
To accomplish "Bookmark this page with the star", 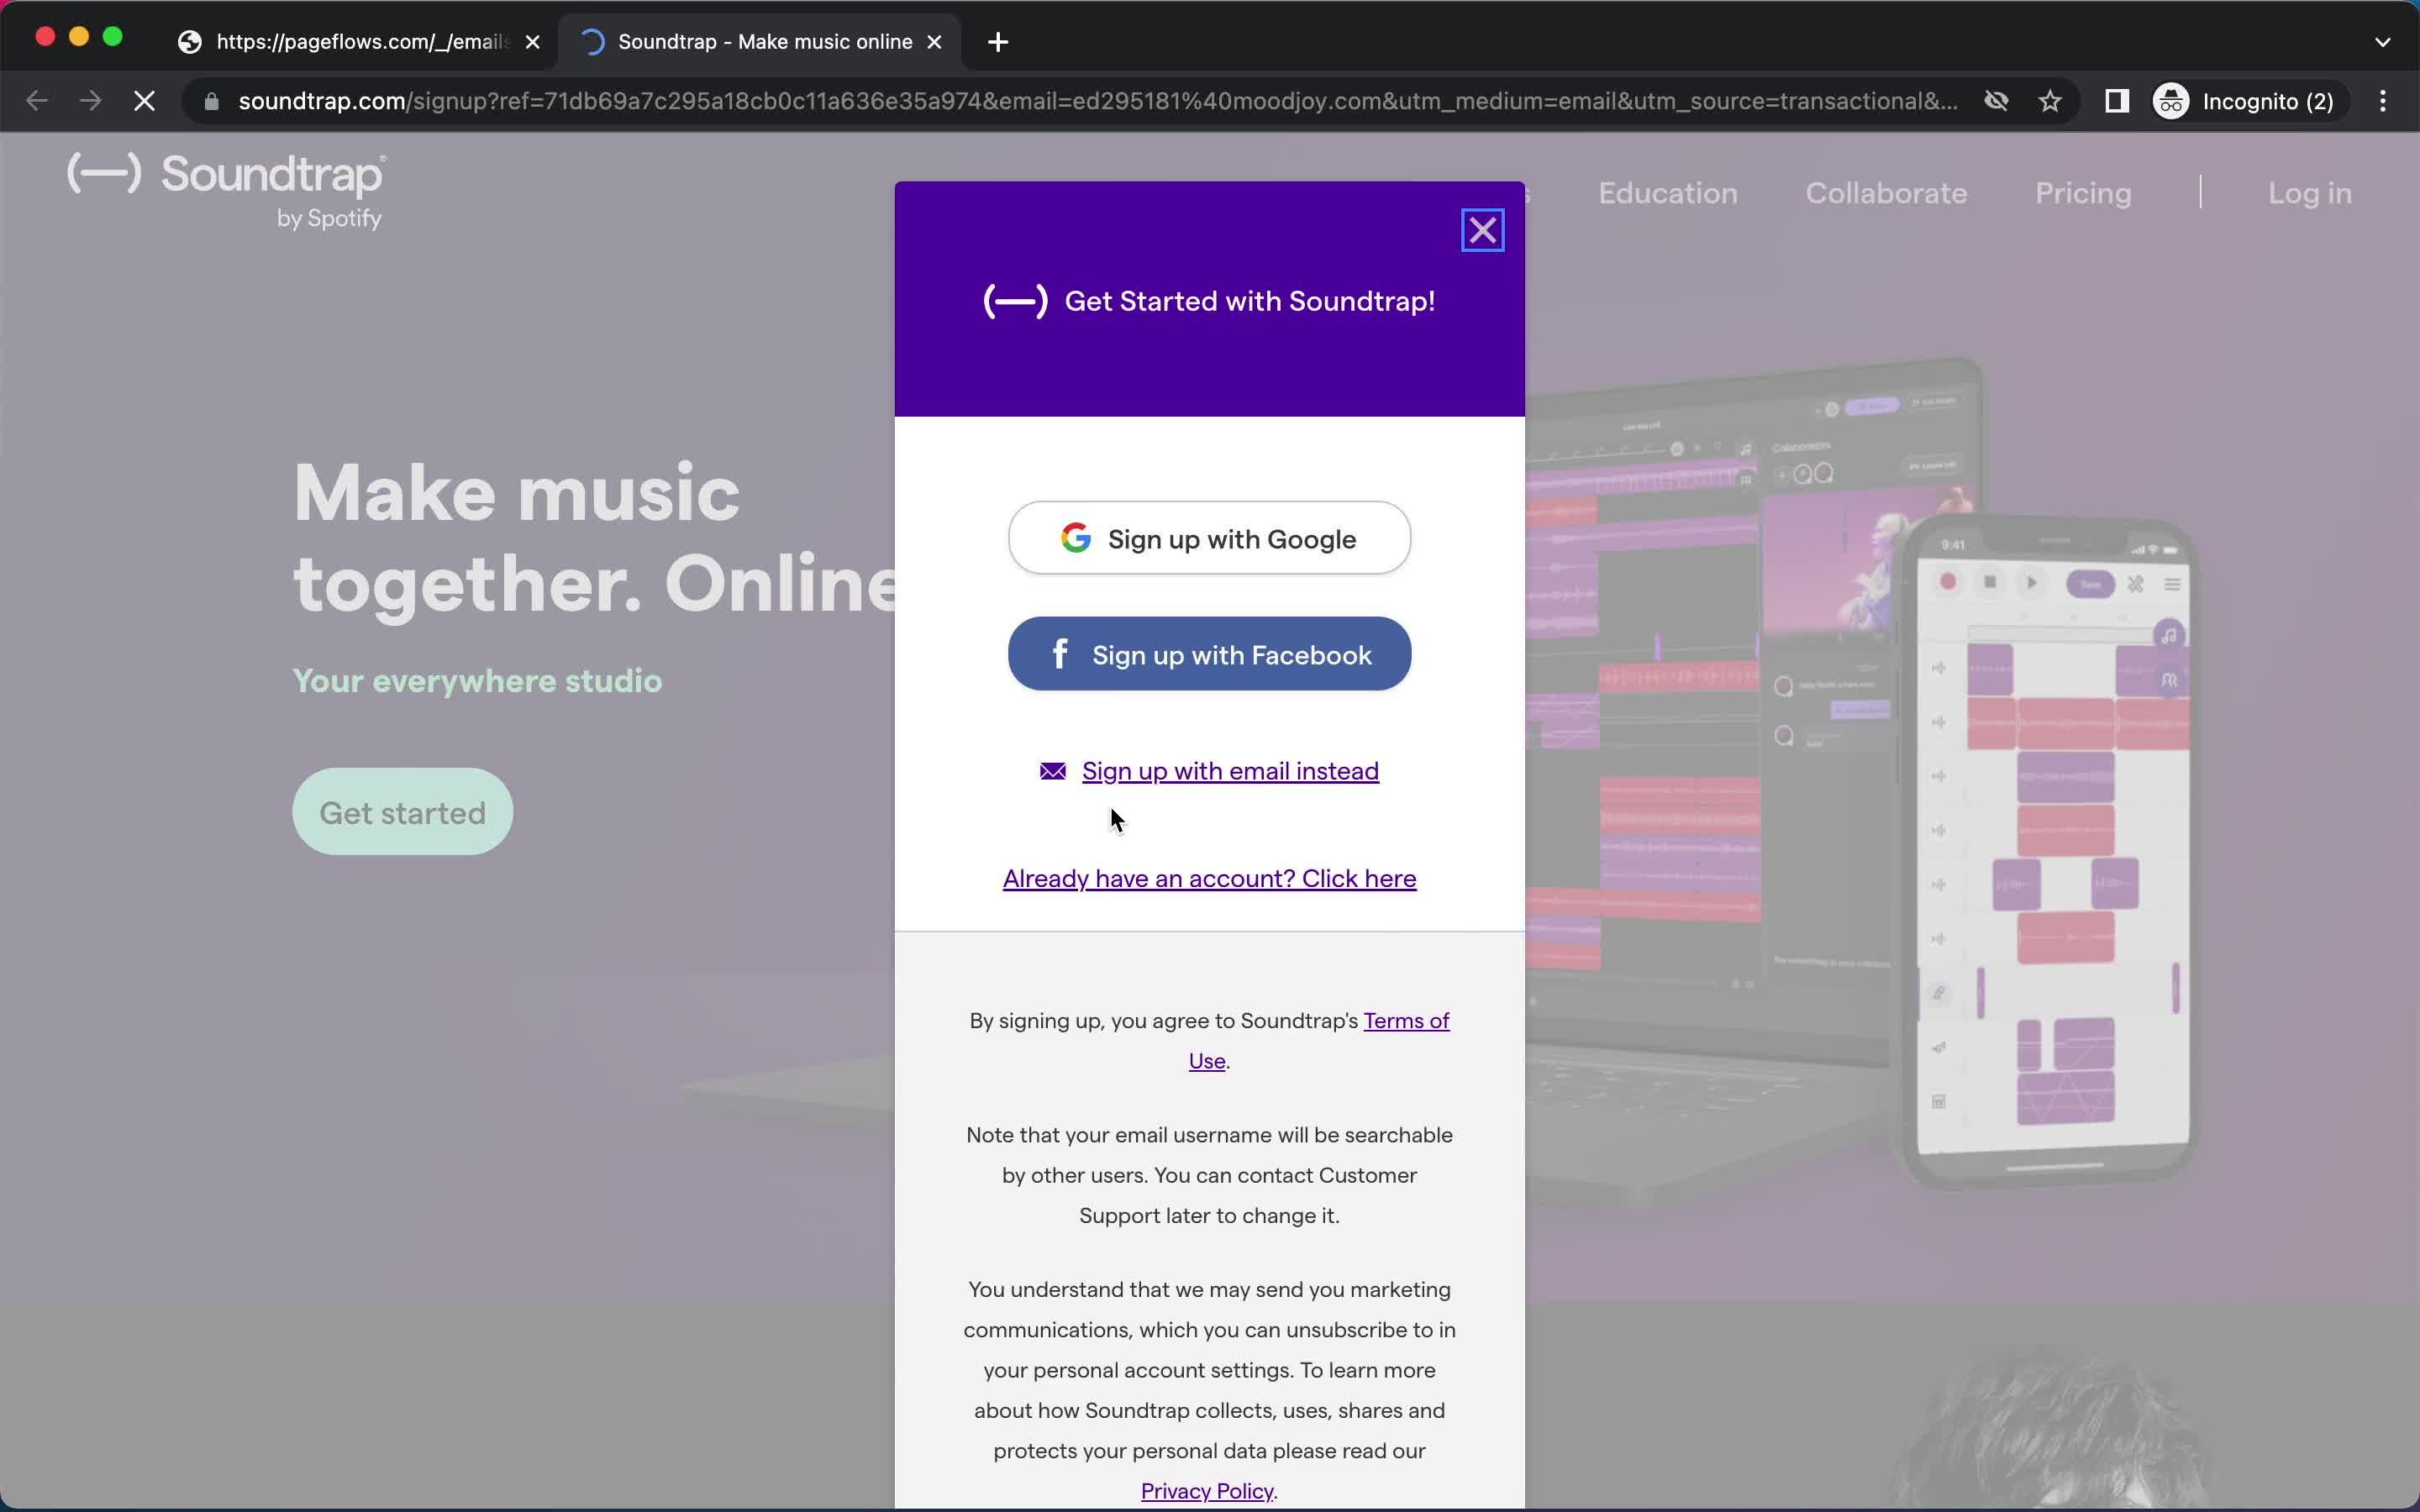I will coord(2050,101).
